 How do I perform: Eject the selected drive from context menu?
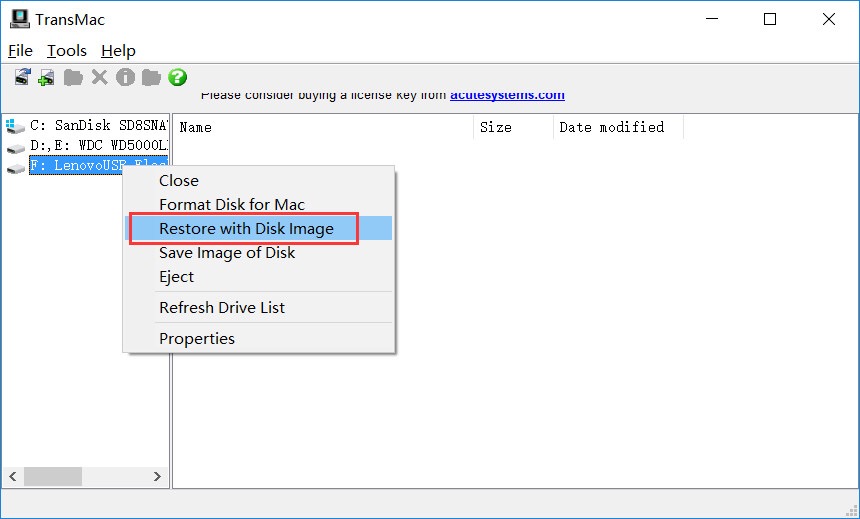point(177,277)
